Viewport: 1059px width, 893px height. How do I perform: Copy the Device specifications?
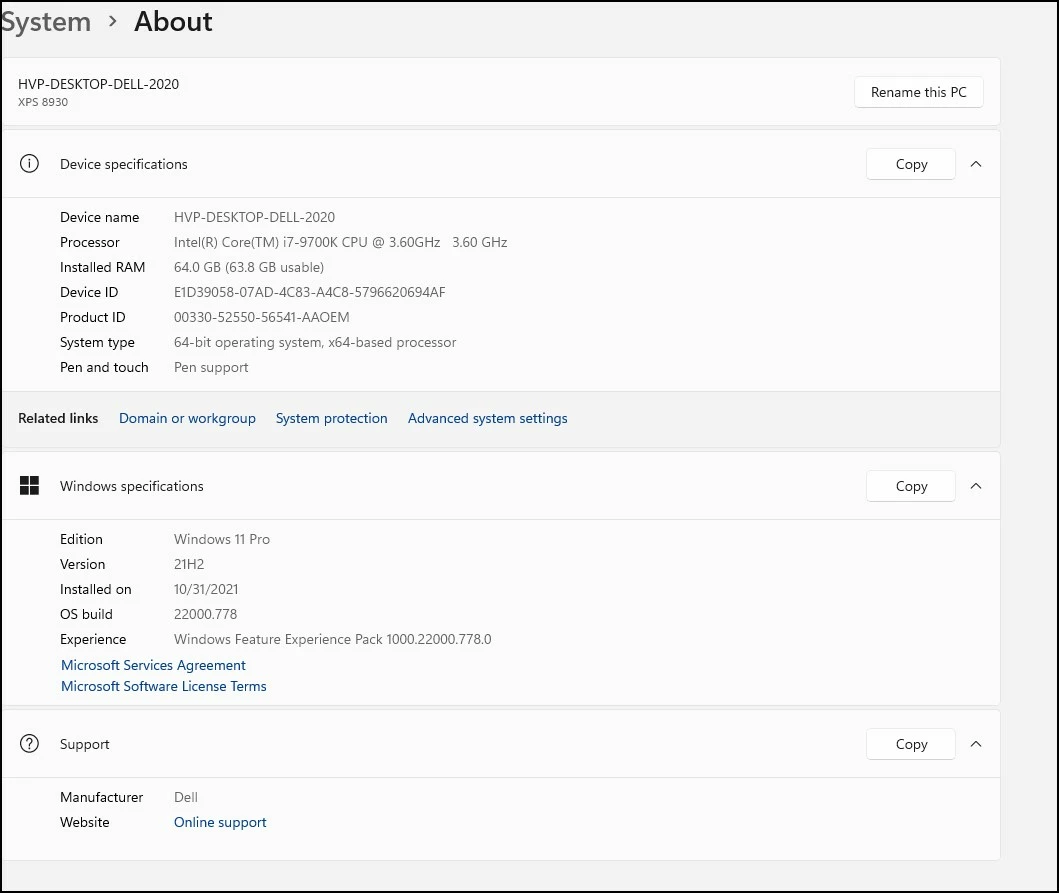click(x=911, y=164)
